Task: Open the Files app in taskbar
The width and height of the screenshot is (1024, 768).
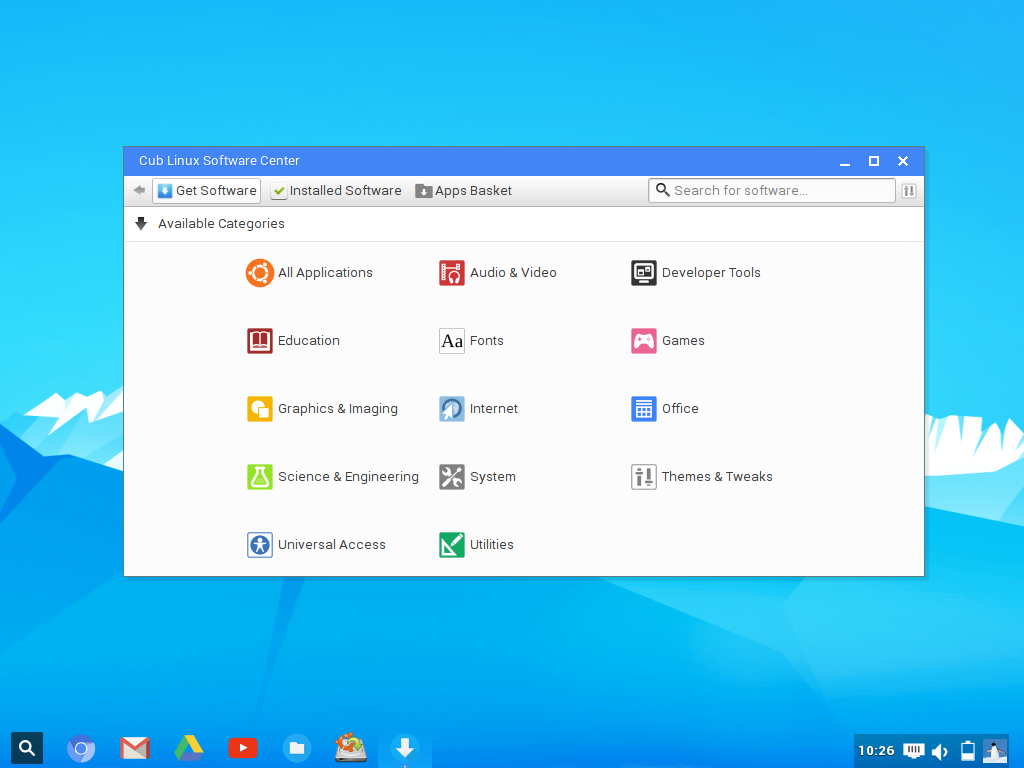Action: (x=296, y=748)
